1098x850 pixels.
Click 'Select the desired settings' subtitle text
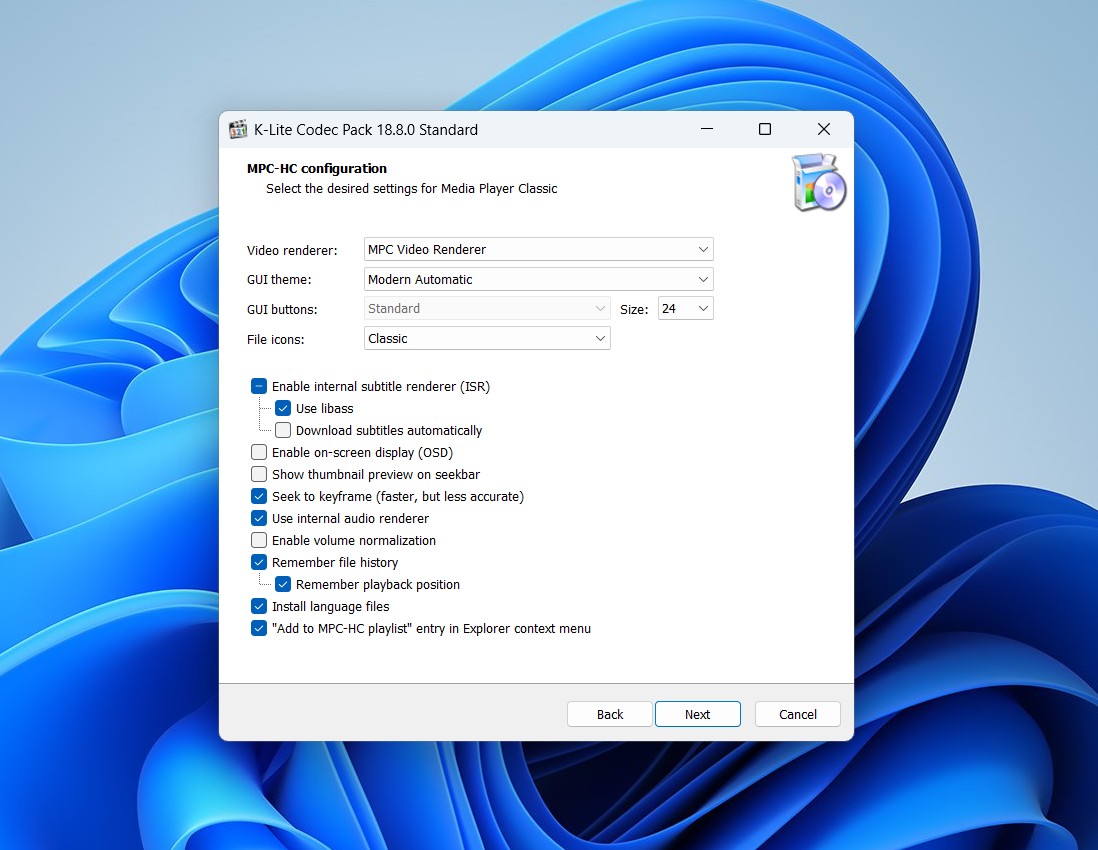(411, 189)
